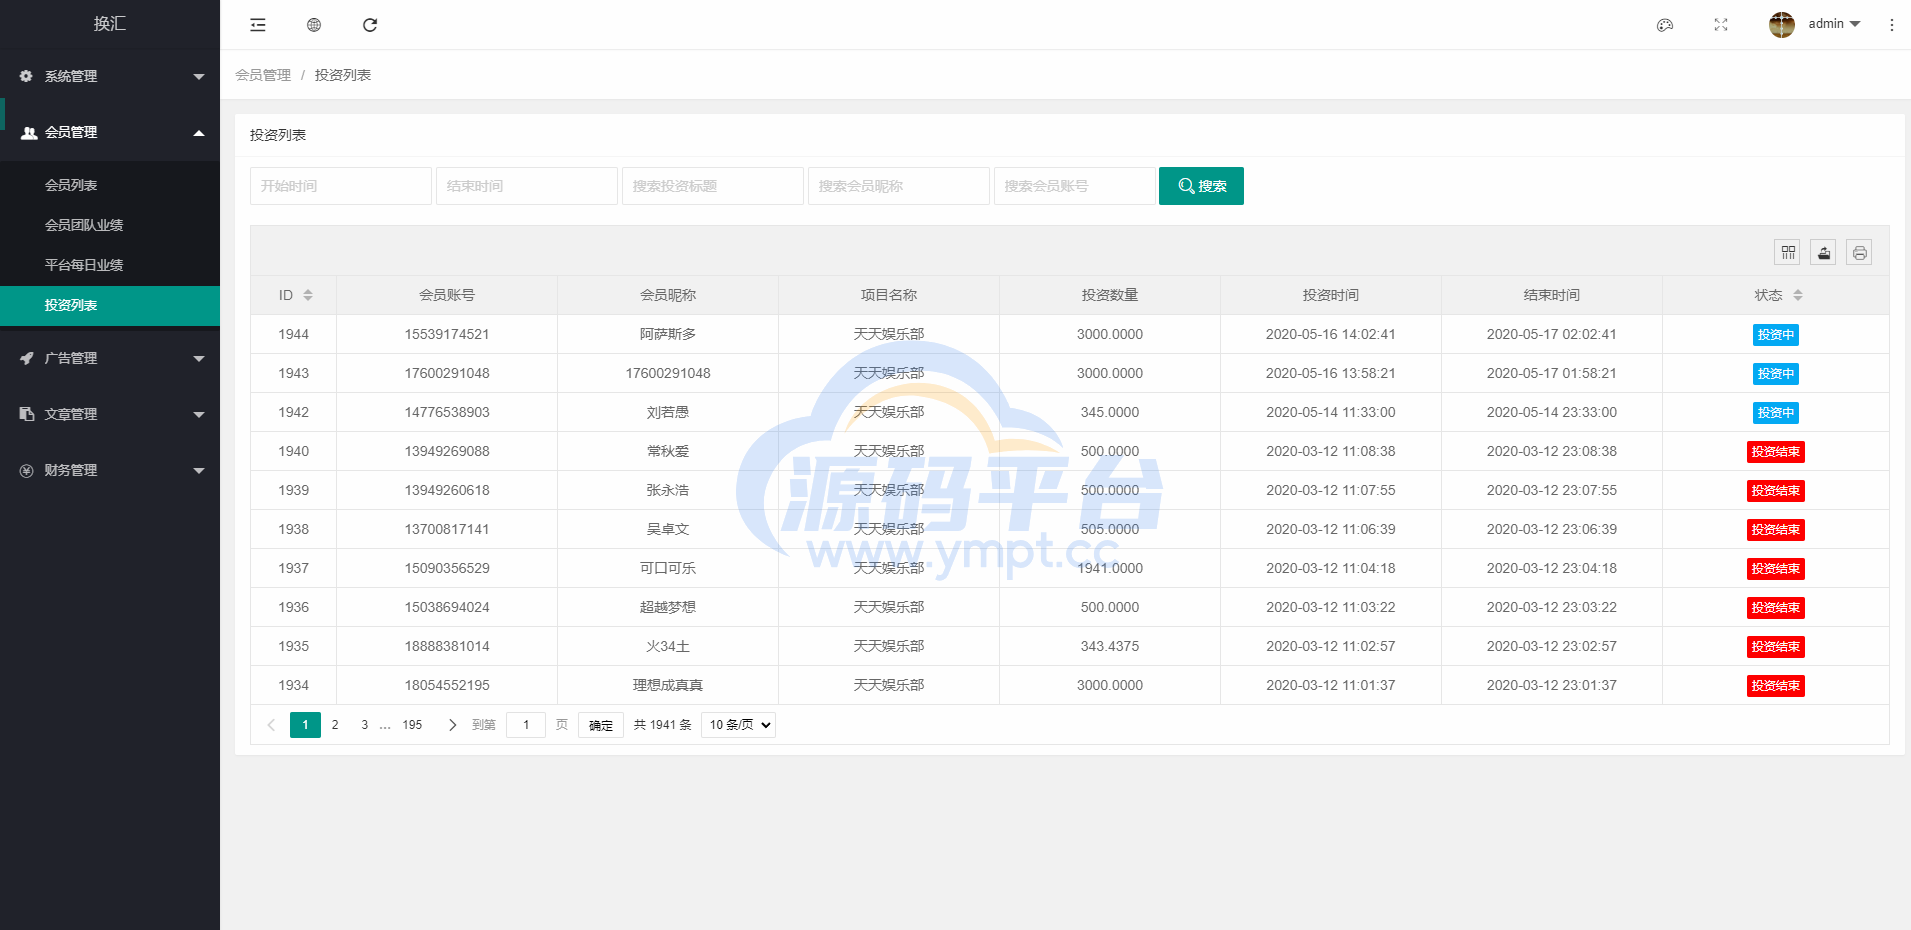Expand the 文章管理 menu
The width and height of the screenshot is (1911, 930).
110,414
